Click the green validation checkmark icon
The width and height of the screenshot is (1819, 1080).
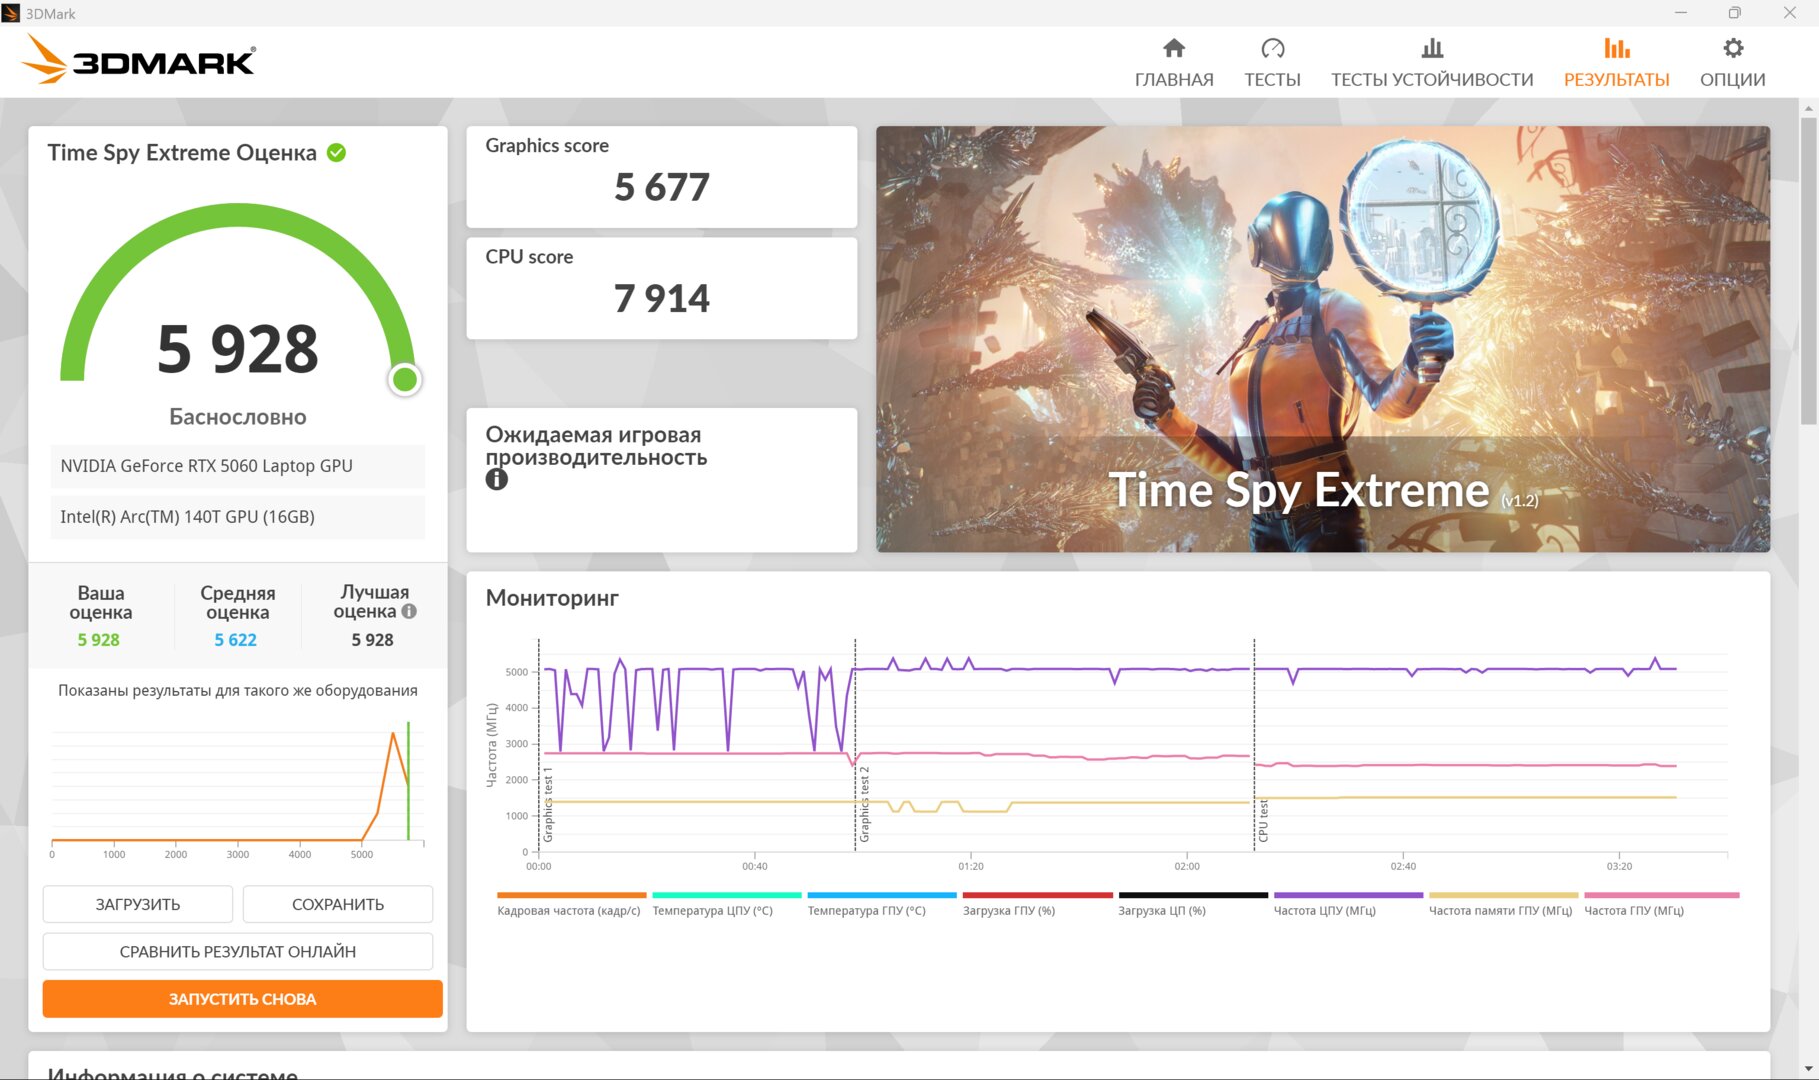pyautogui.click(x=337, y=153)
